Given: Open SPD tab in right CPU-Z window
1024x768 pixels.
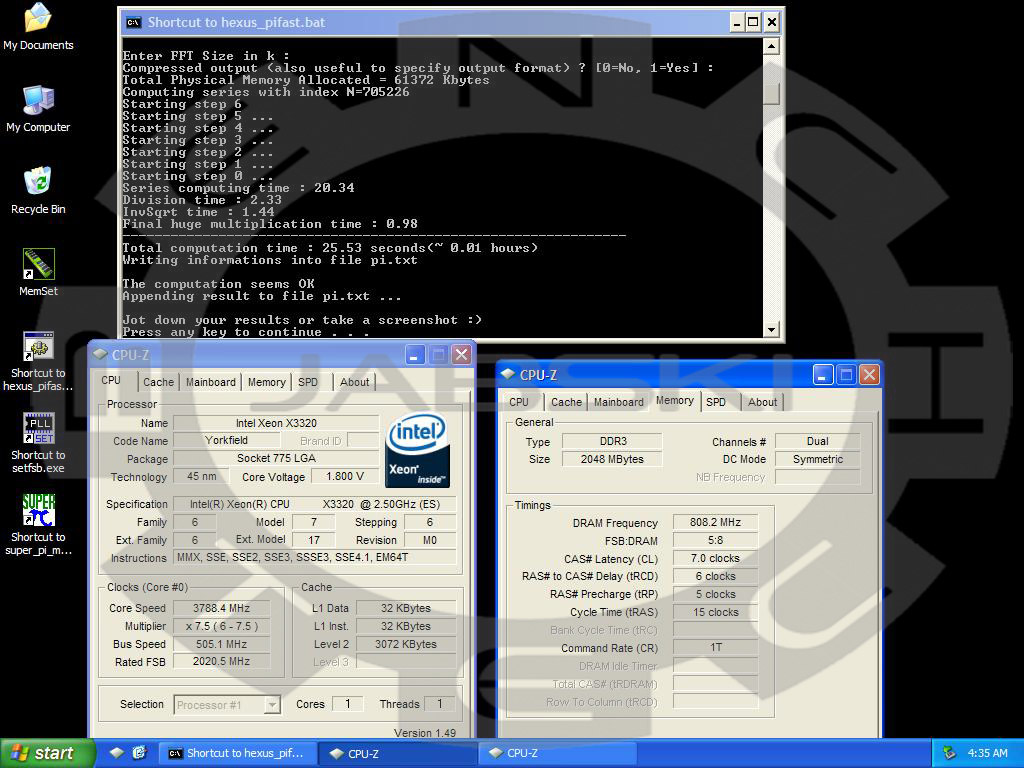Looking at the screenshot, I should click(716, 402).
